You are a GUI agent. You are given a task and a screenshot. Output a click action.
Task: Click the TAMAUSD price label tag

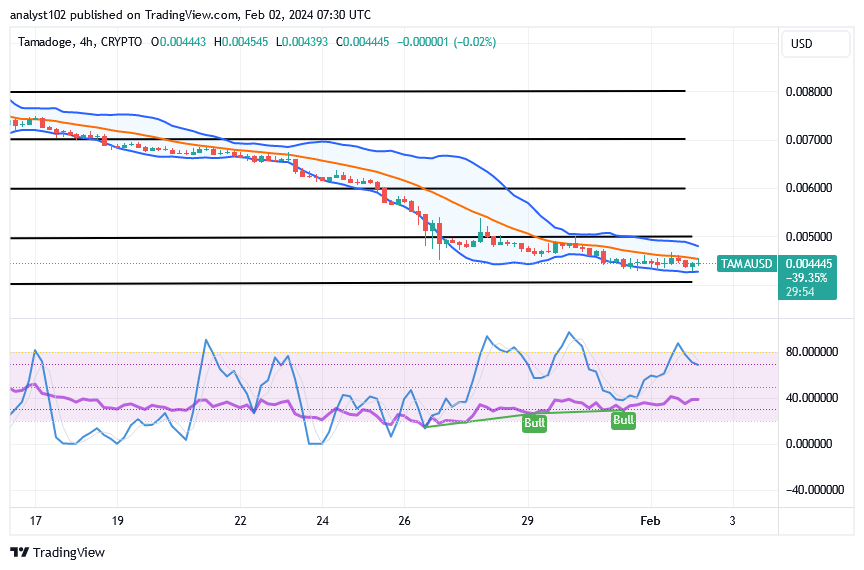pyautogui.click(x=747, y=264)
